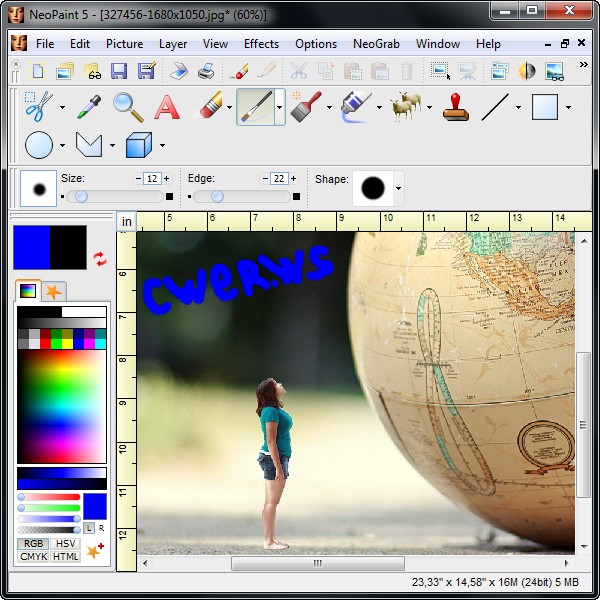Click the printer icon in toolbar
This screenshot has width=600, height=600.
pyautogui.click(x=205, y=71)
